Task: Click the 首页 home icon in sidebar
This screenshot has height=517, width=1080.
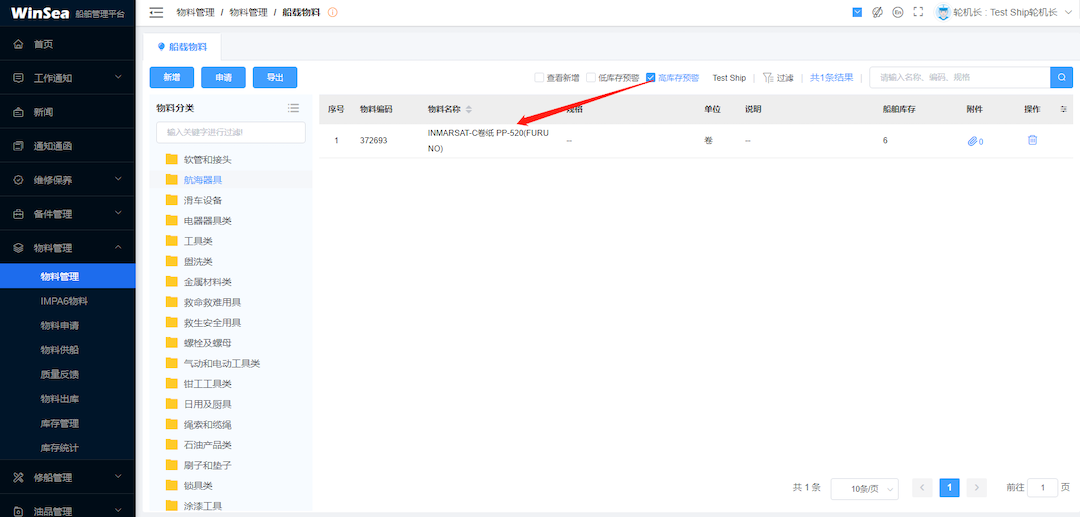Action: pos(19,44)
